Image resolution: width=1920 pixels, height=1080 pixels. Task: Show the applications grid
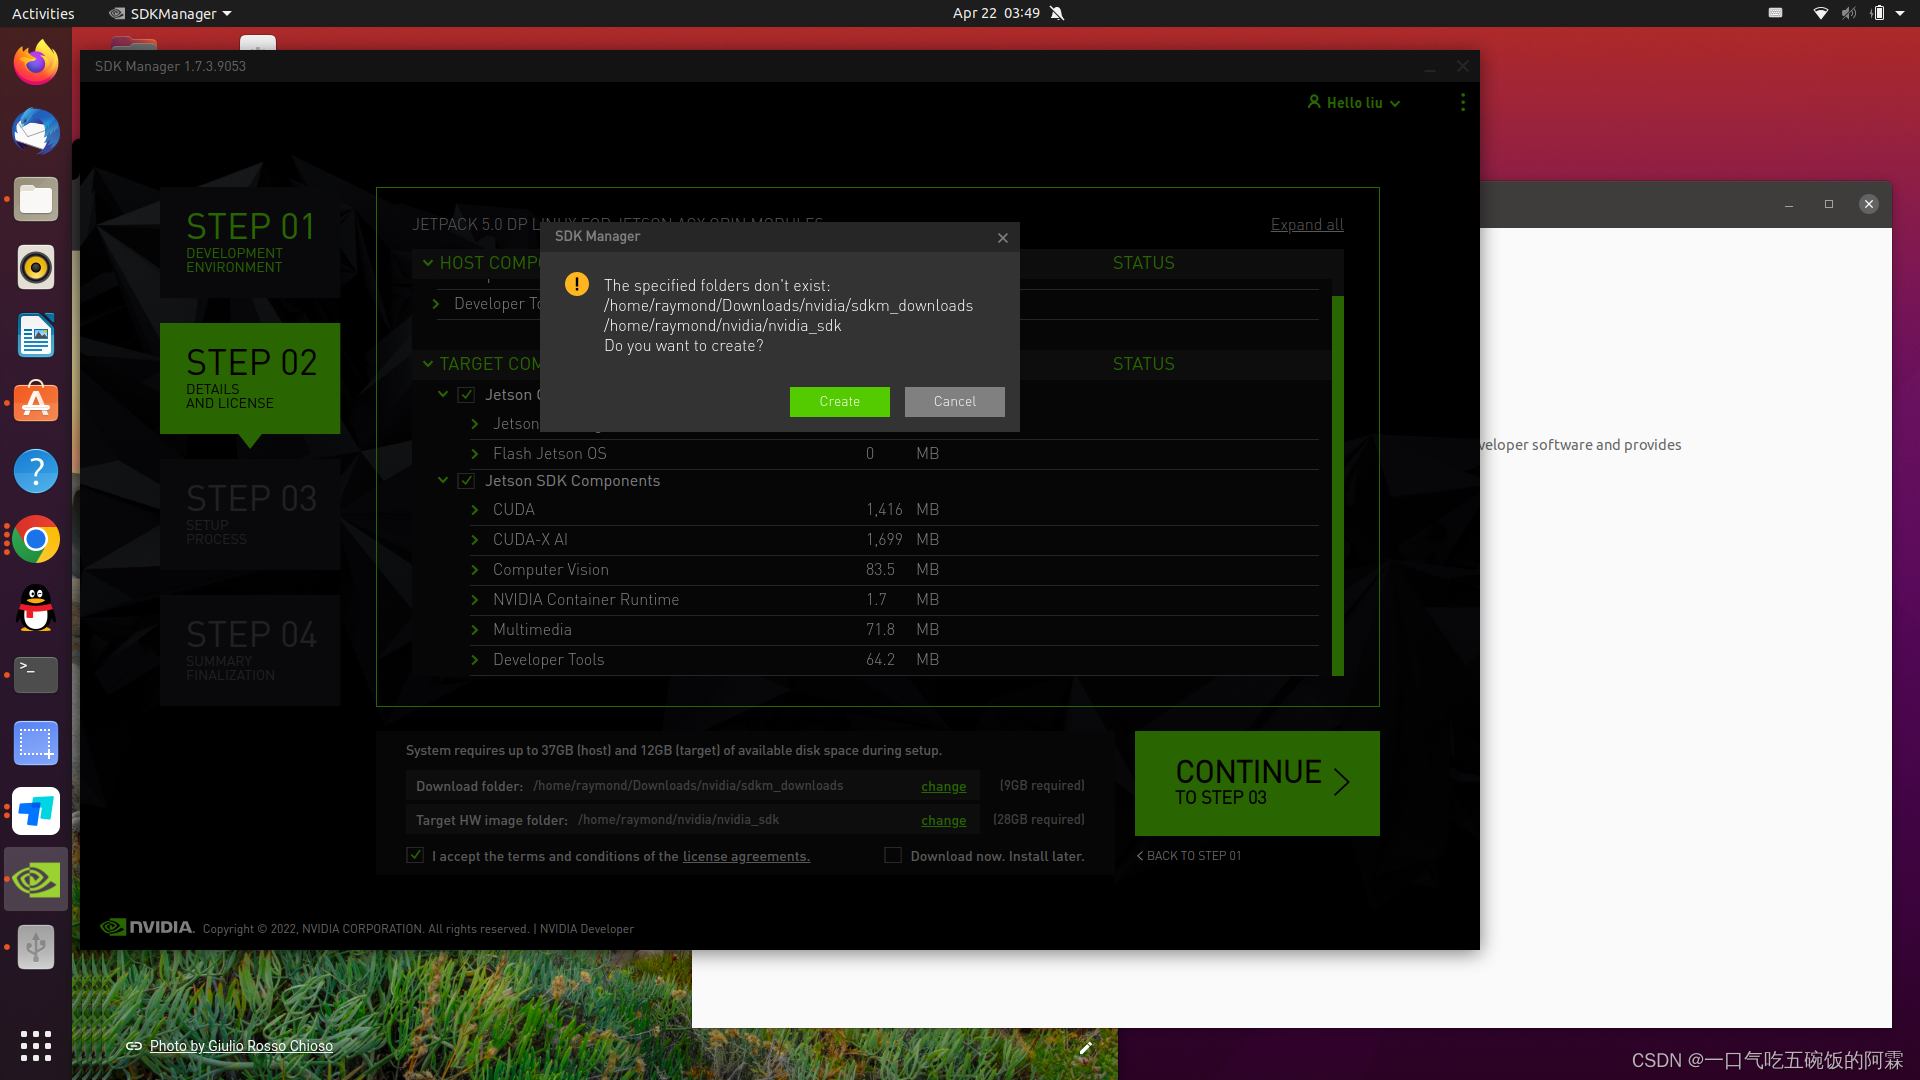click(x=36, y=1045)
